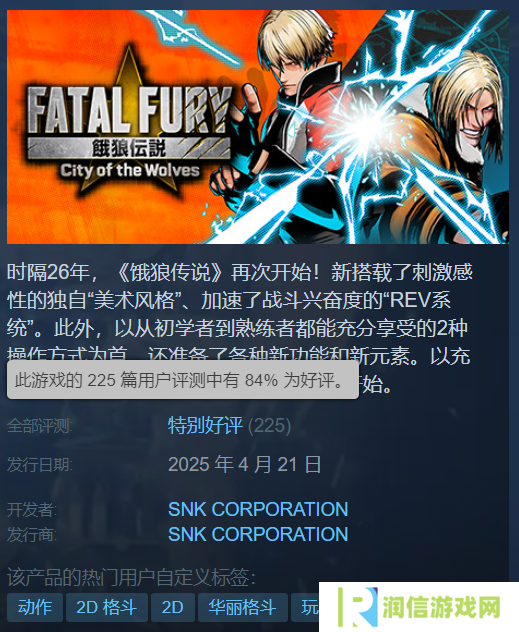Click the 该产品的热门用户自定义标签 heading
This screenshot has width=519, height=632.
[x=131, y=578]
